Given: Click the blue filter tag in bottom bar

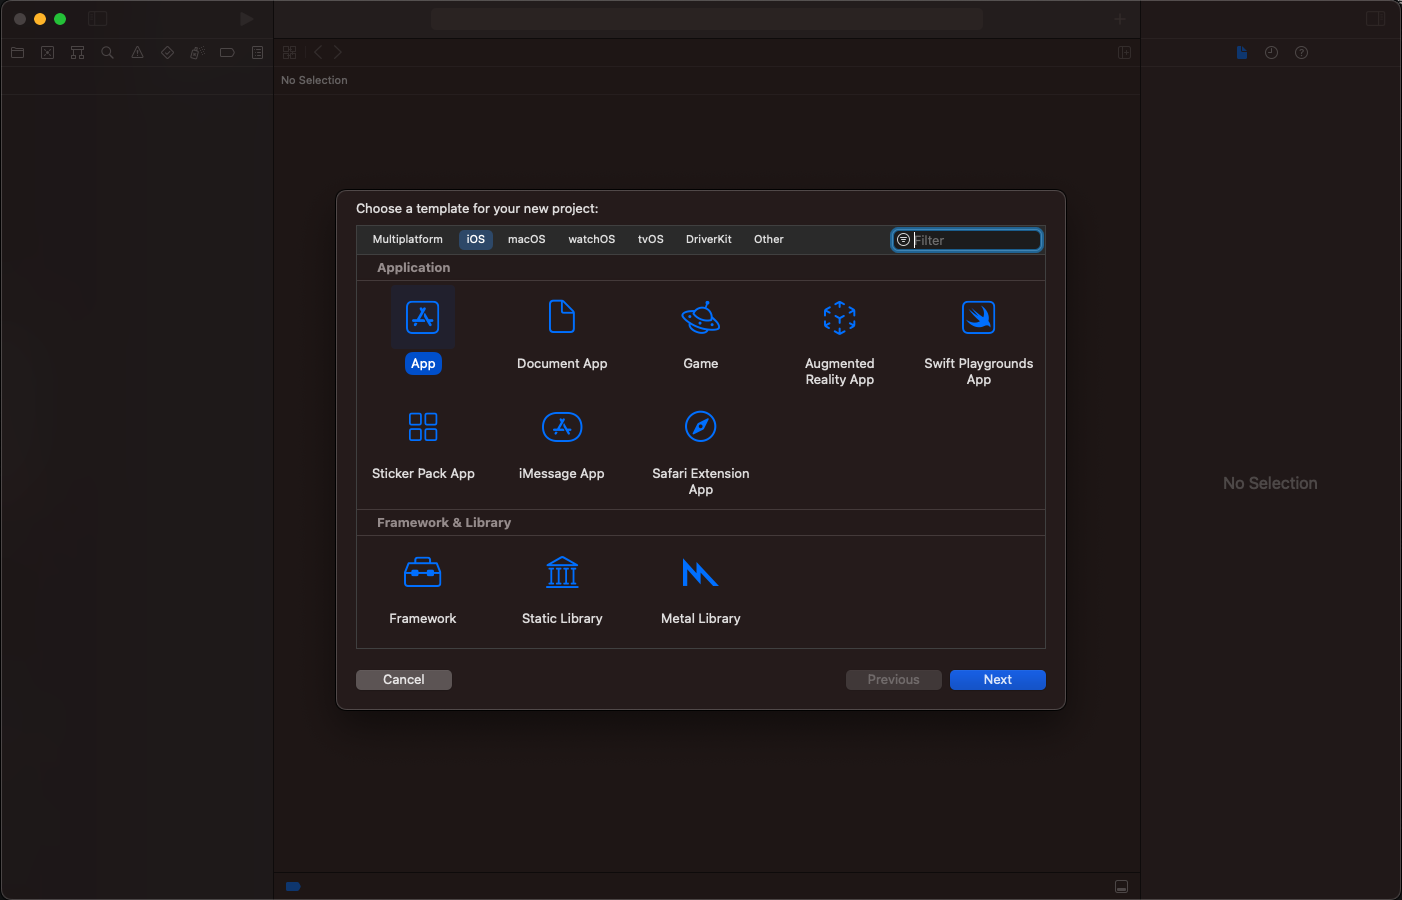Looking at the screenshot, I should (x=293, y=886).
